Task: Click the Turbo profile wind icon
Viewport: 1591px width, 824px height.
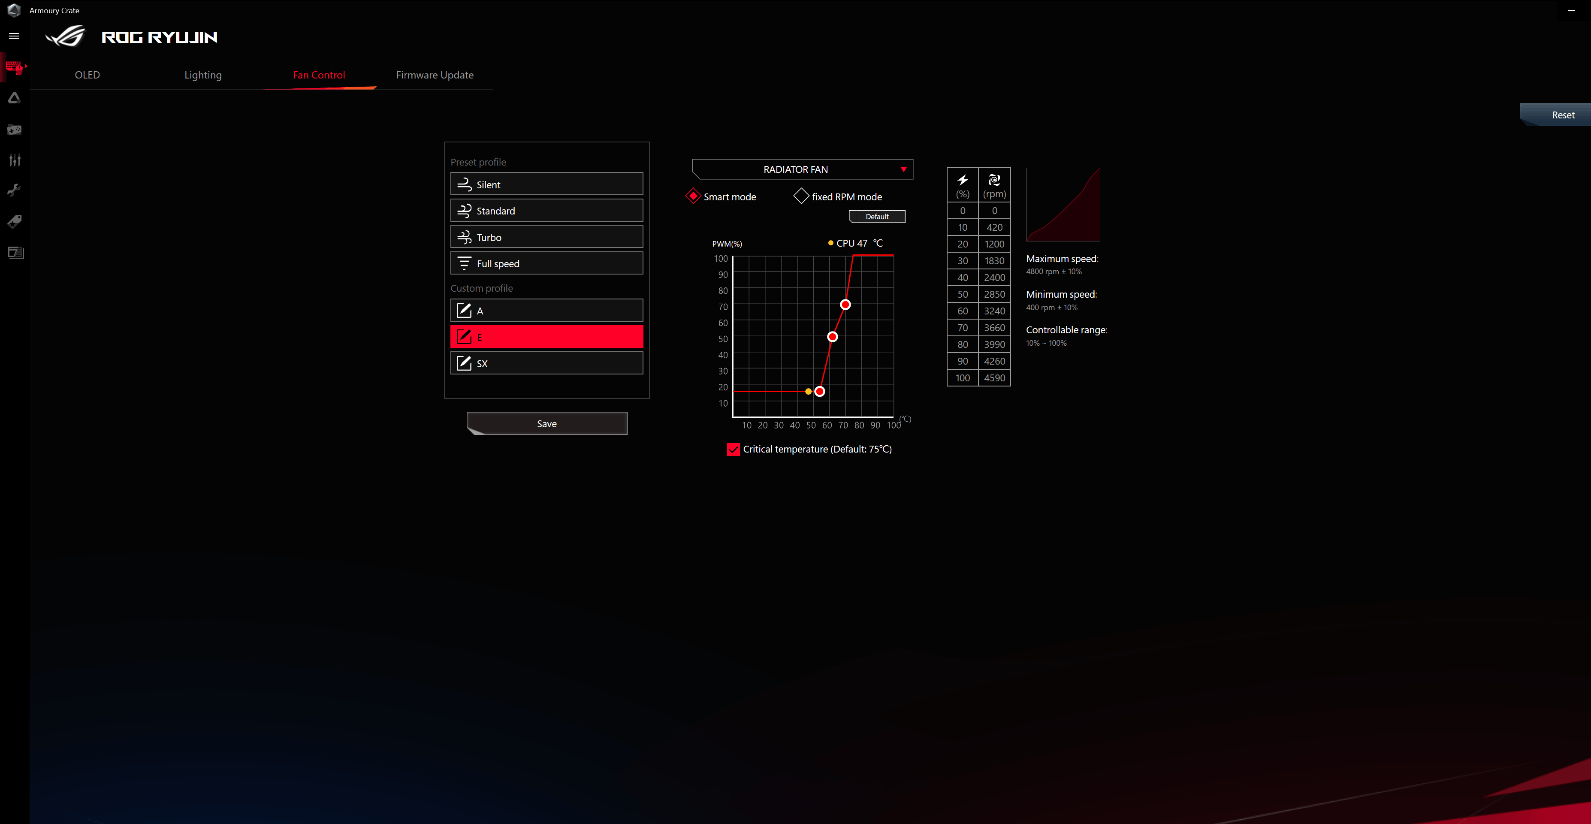Action: (464, 237)
